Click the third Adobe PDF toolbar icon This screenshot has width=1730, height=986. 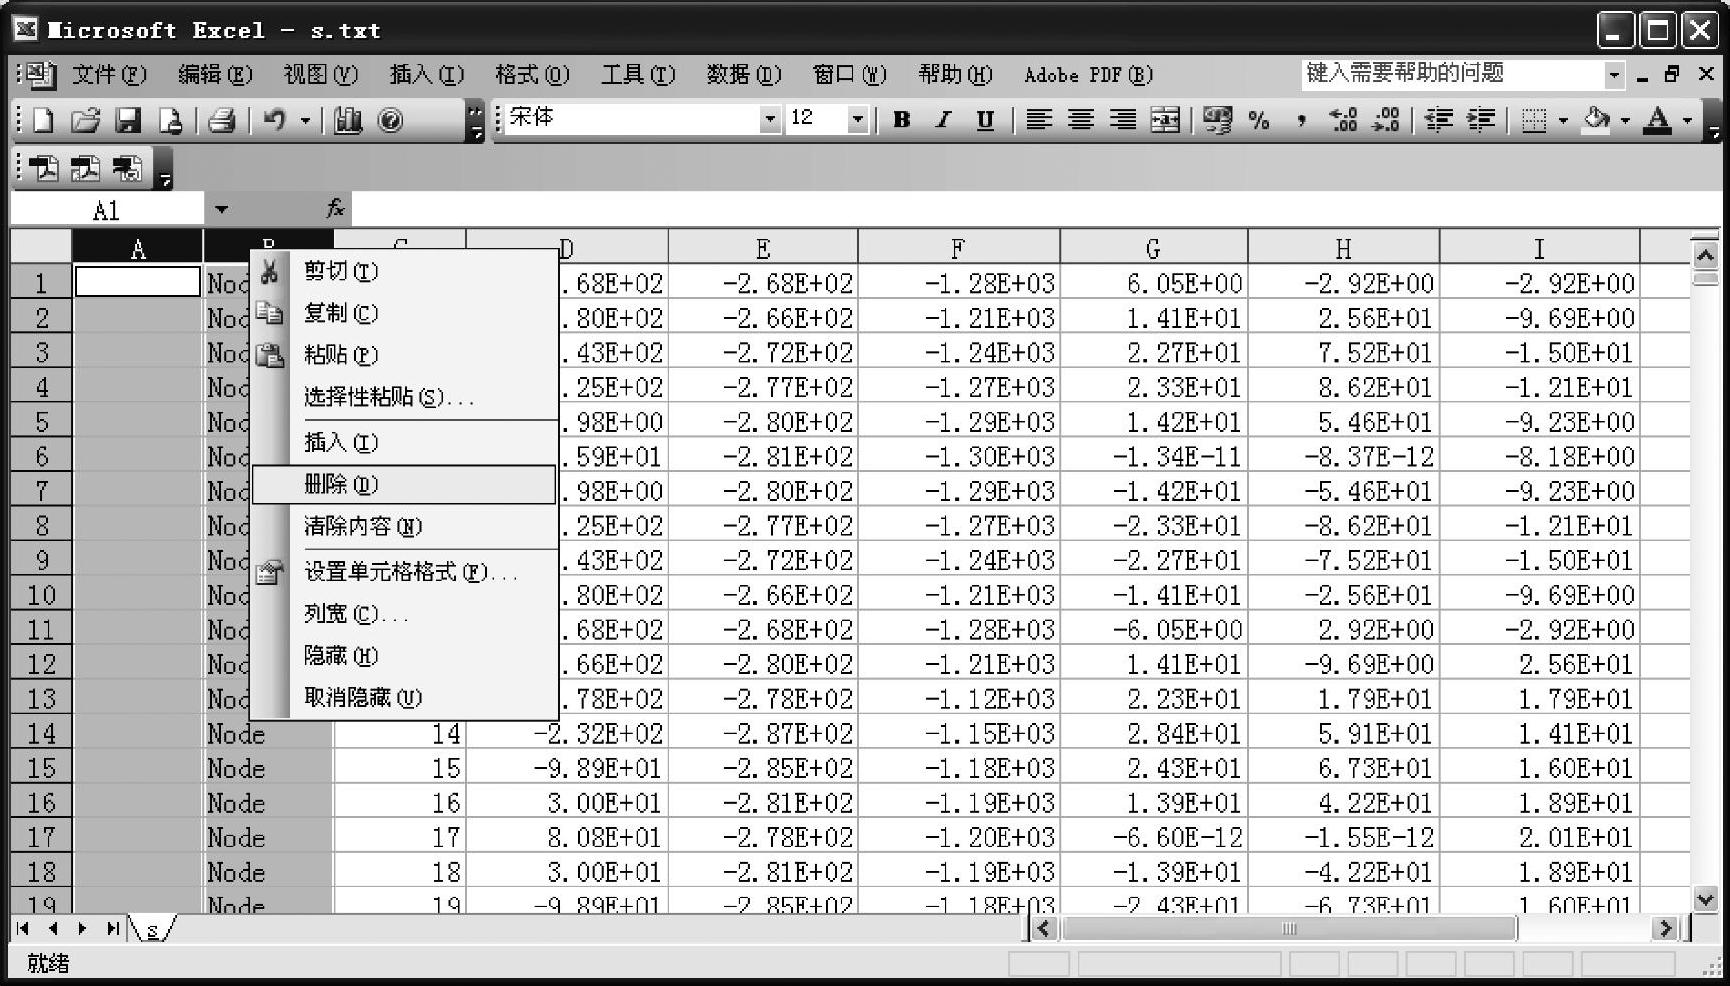tap(127, 168)
